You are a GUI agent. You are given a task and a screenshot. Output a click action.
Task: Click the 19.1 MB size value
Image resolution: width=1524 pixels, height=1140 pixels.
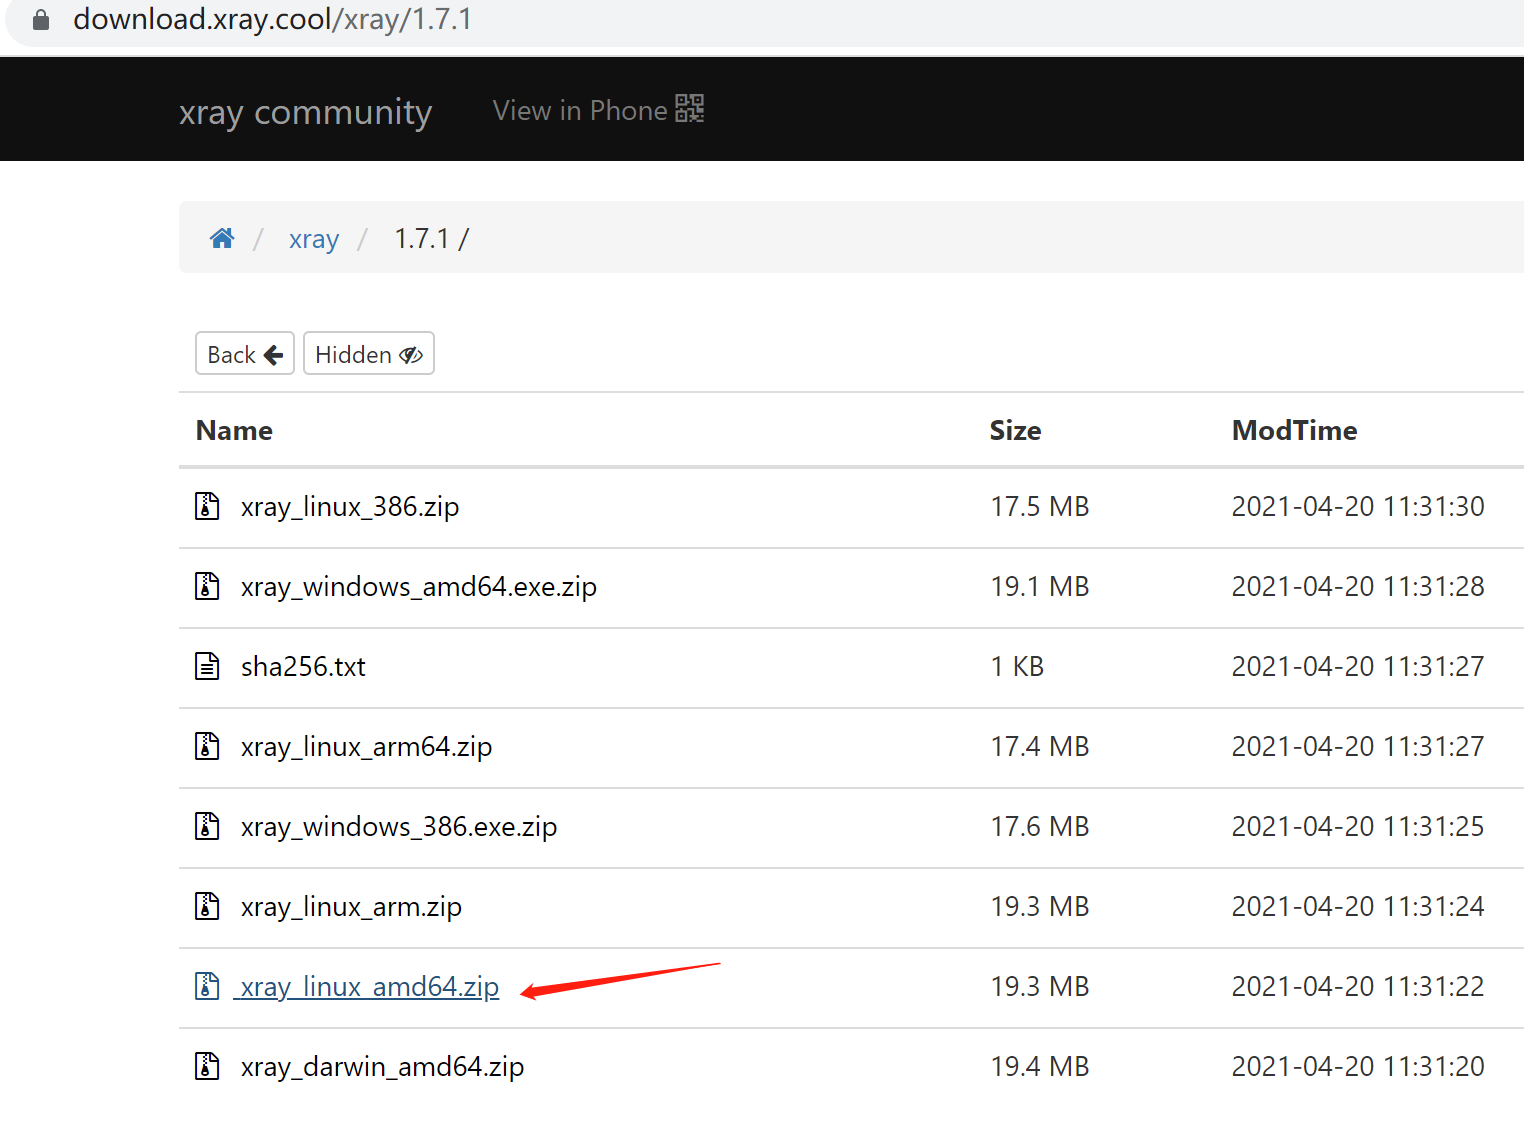tap(1040, 586)
